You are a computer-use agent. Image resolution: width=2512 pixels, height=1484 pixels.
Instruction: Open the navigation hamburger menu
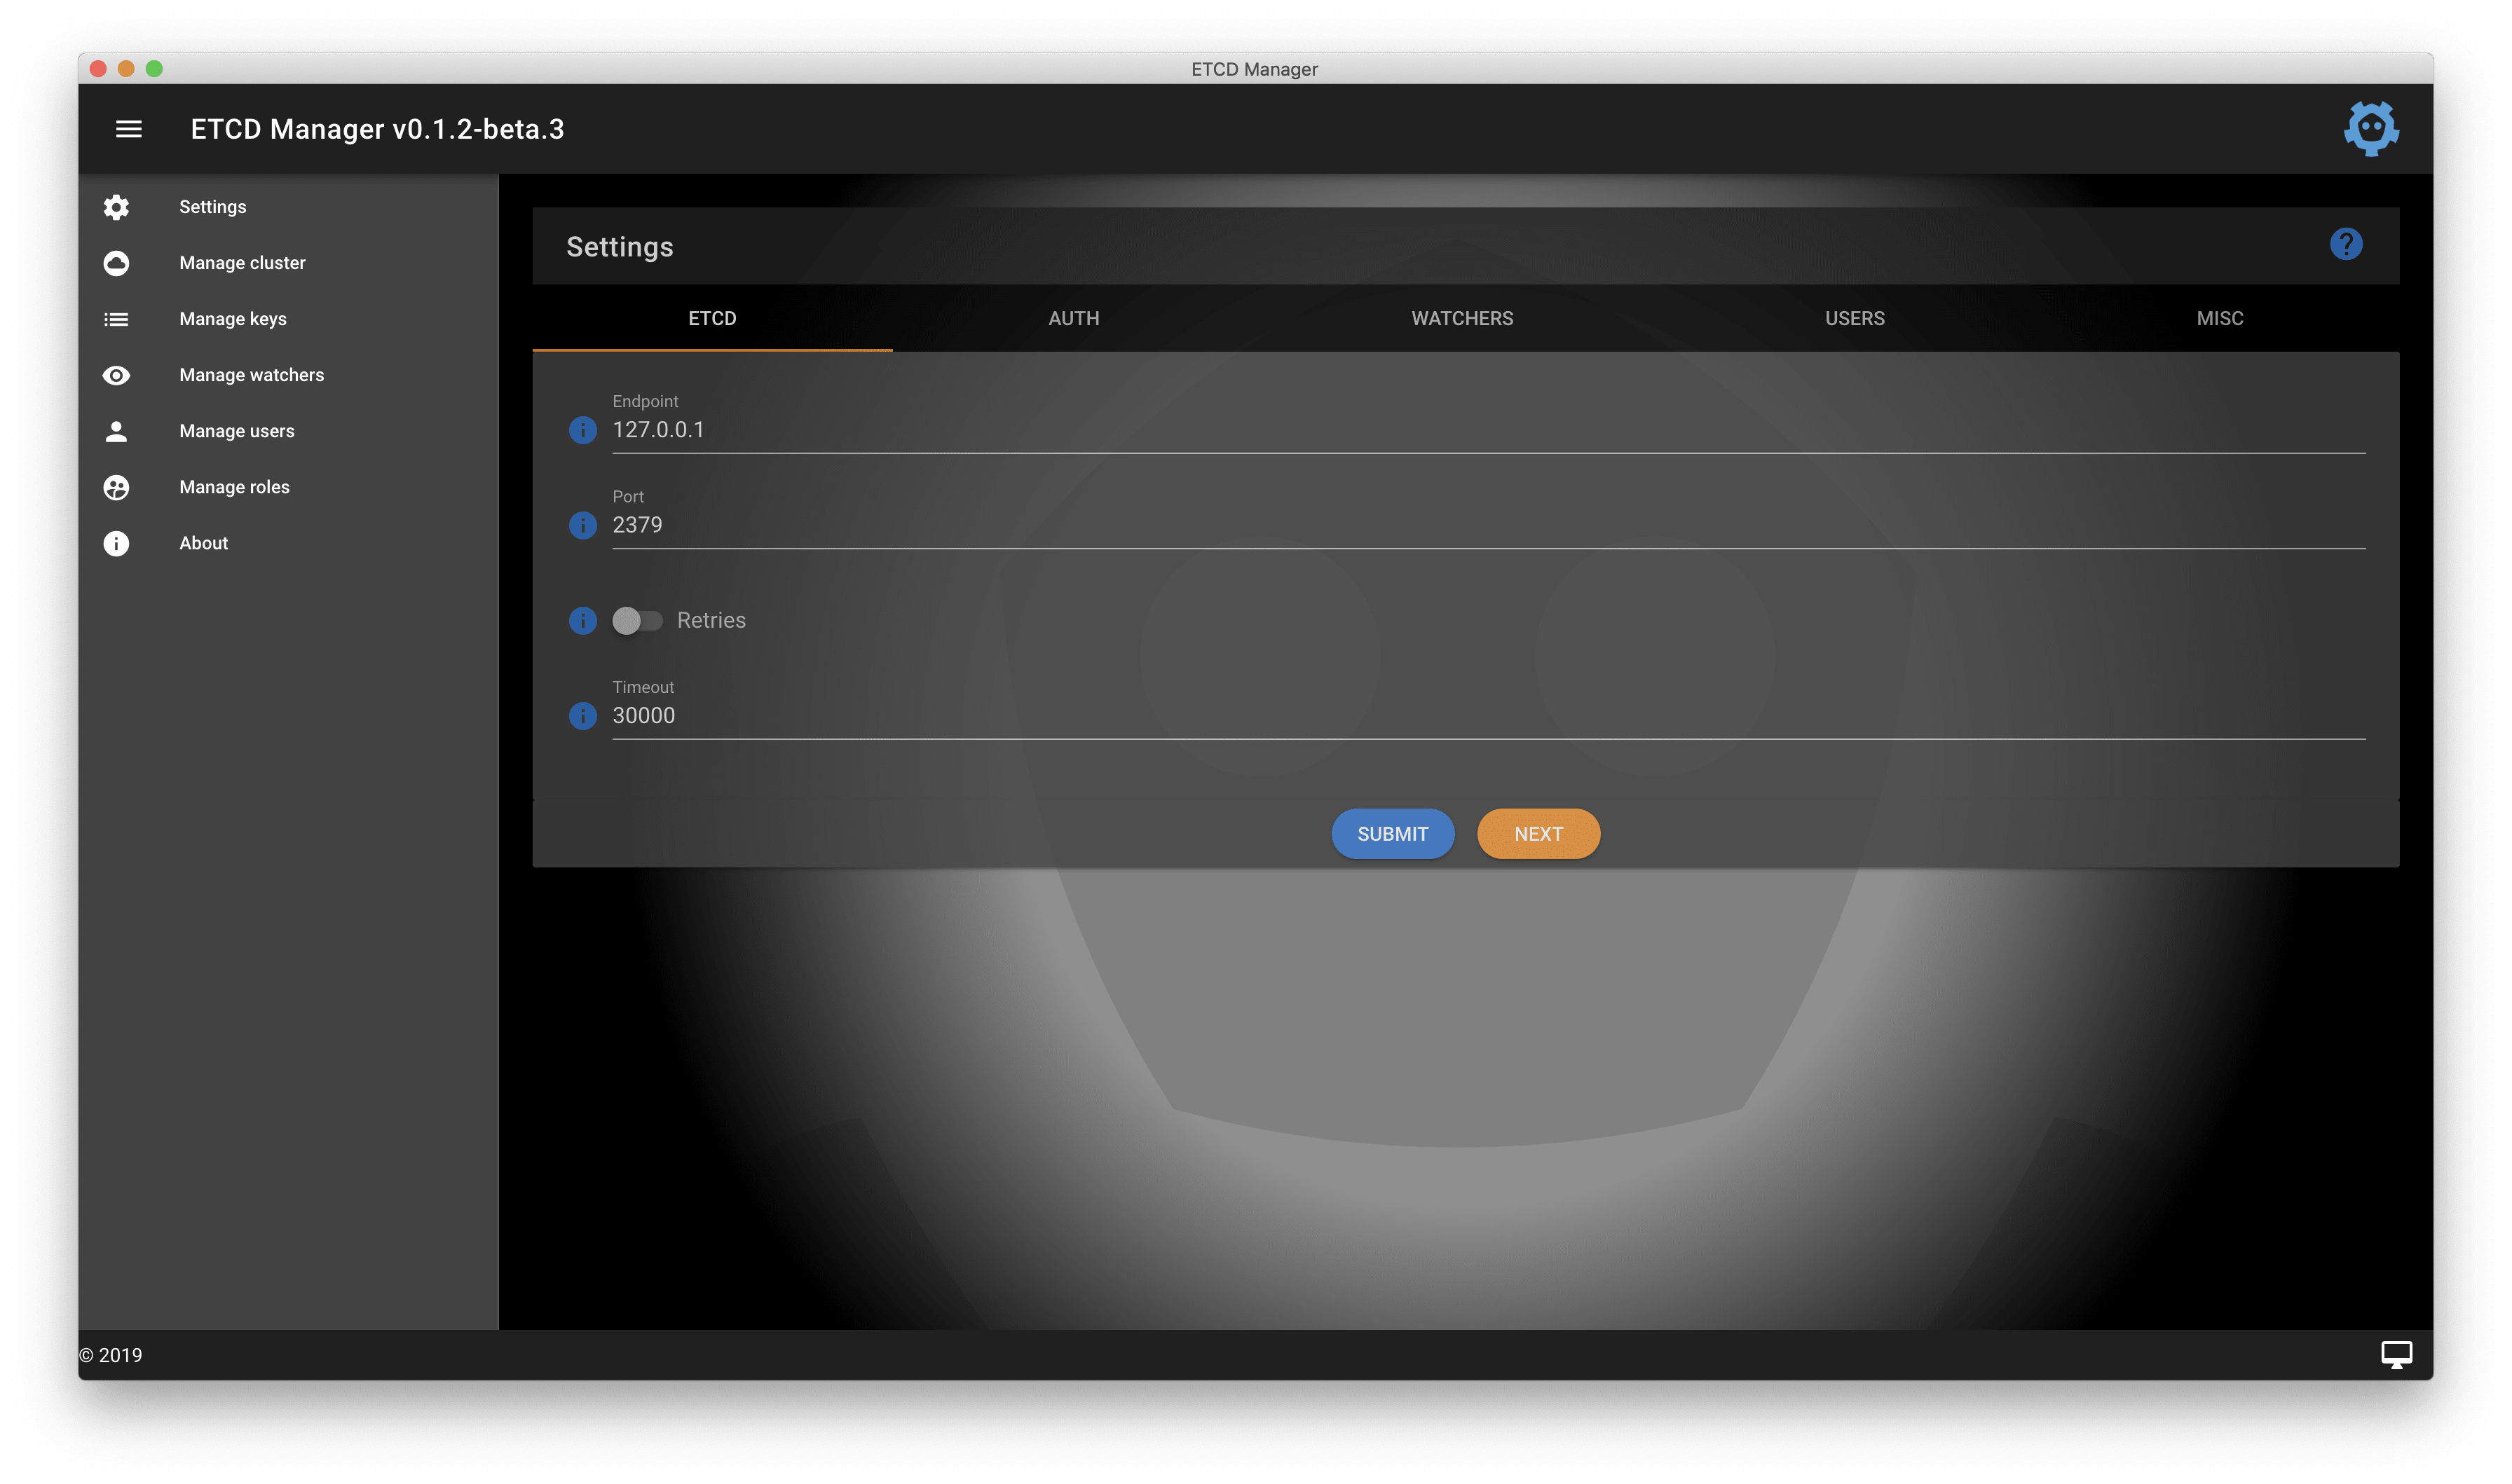tap(128, 129)
